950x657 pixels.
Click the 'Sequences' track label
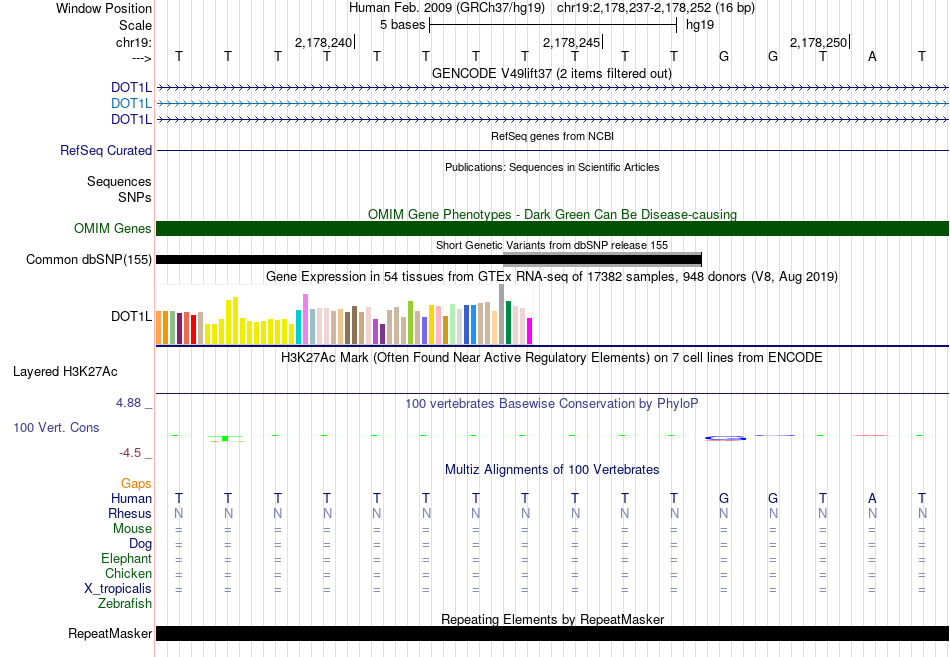coord(119,181)
